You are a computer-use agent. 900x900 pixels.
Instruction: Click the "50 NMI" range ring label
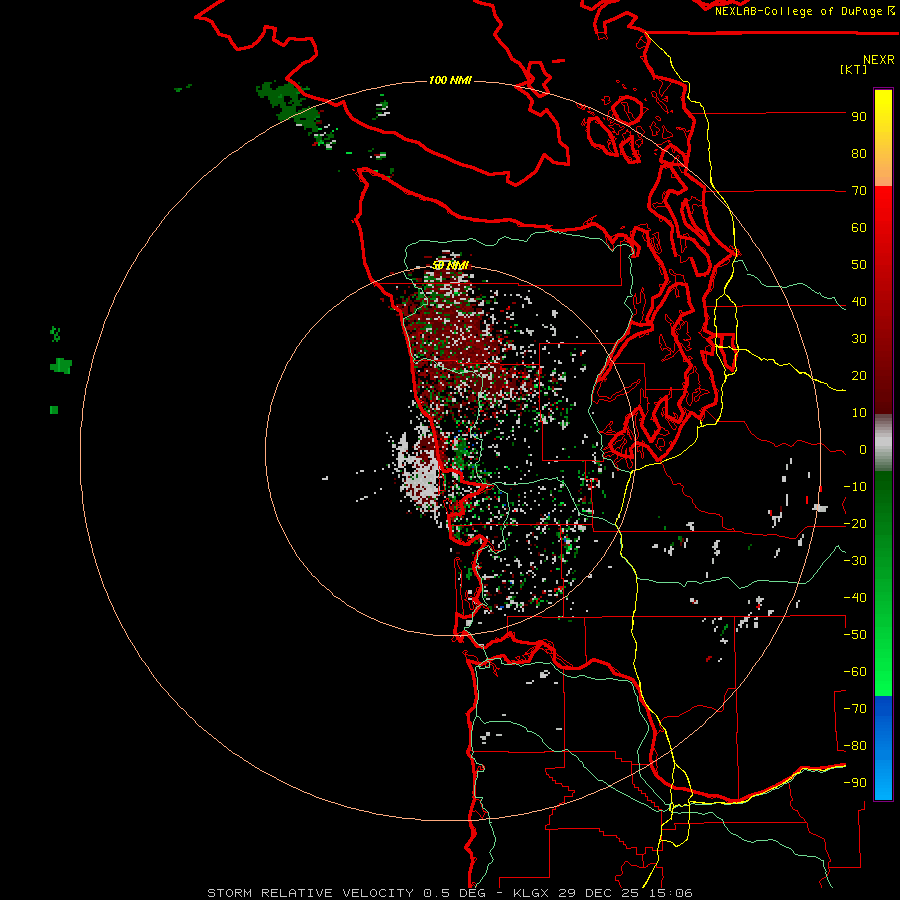451,265
